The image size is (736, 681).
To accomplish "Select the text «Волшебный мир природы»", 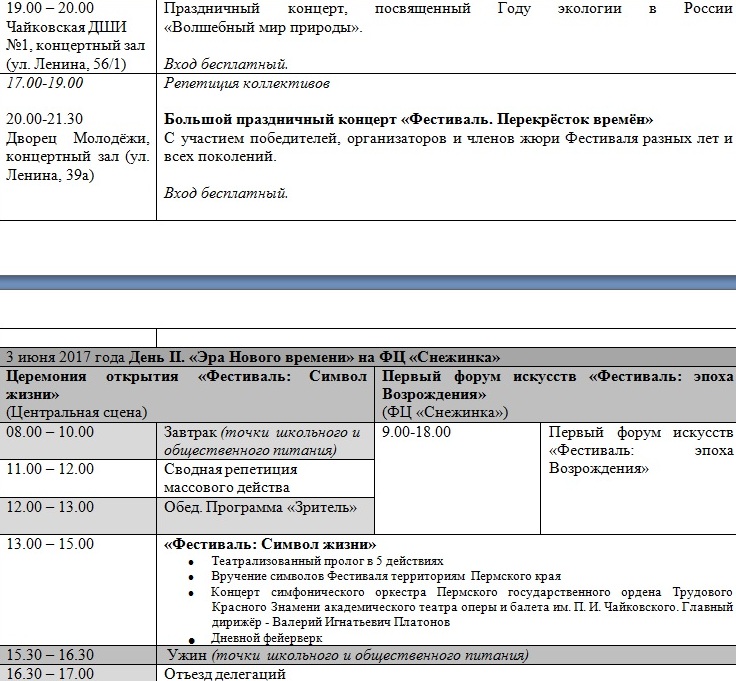I will tap(263, 27).
